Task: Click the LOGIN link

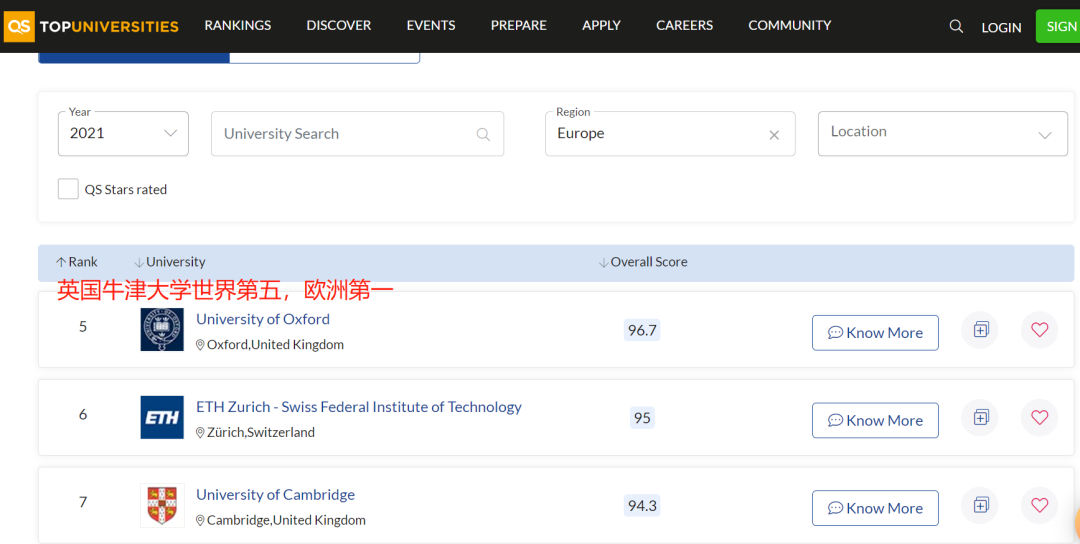Action: click(1001, 28)
